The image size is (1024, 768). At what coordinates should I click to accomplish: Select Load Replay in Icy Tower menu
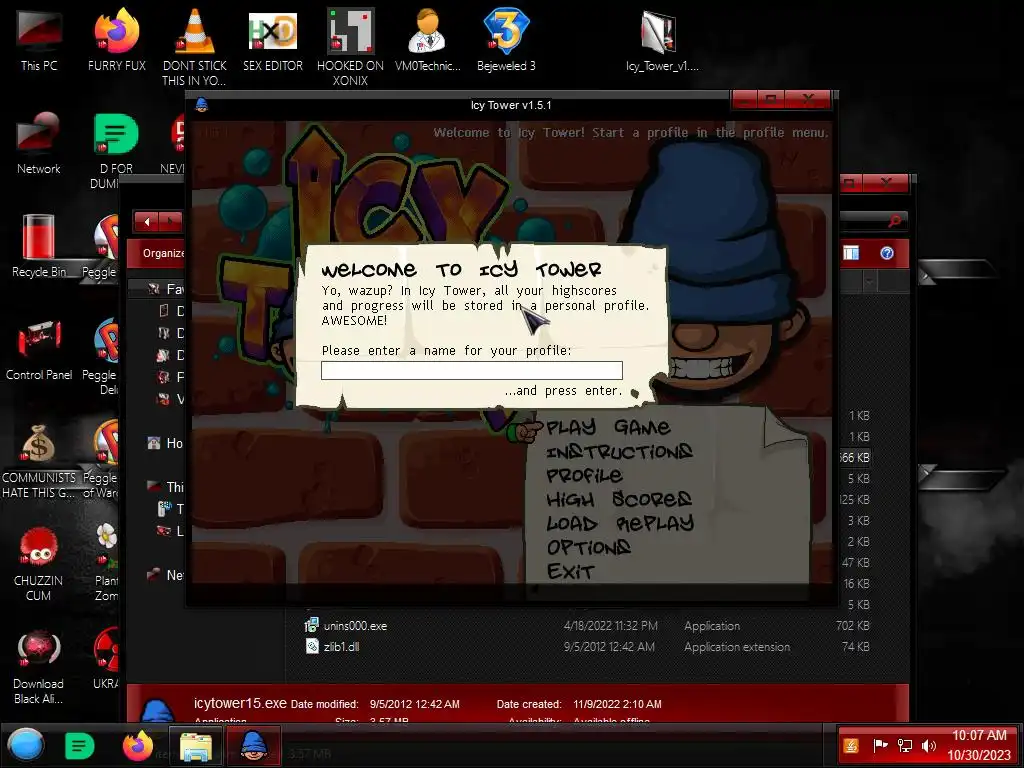(x=620, y=524)
